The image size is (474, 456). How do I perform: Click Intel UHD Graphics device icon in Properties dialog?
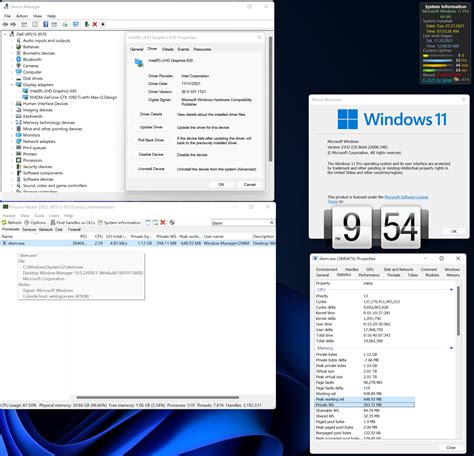[139, 62]
